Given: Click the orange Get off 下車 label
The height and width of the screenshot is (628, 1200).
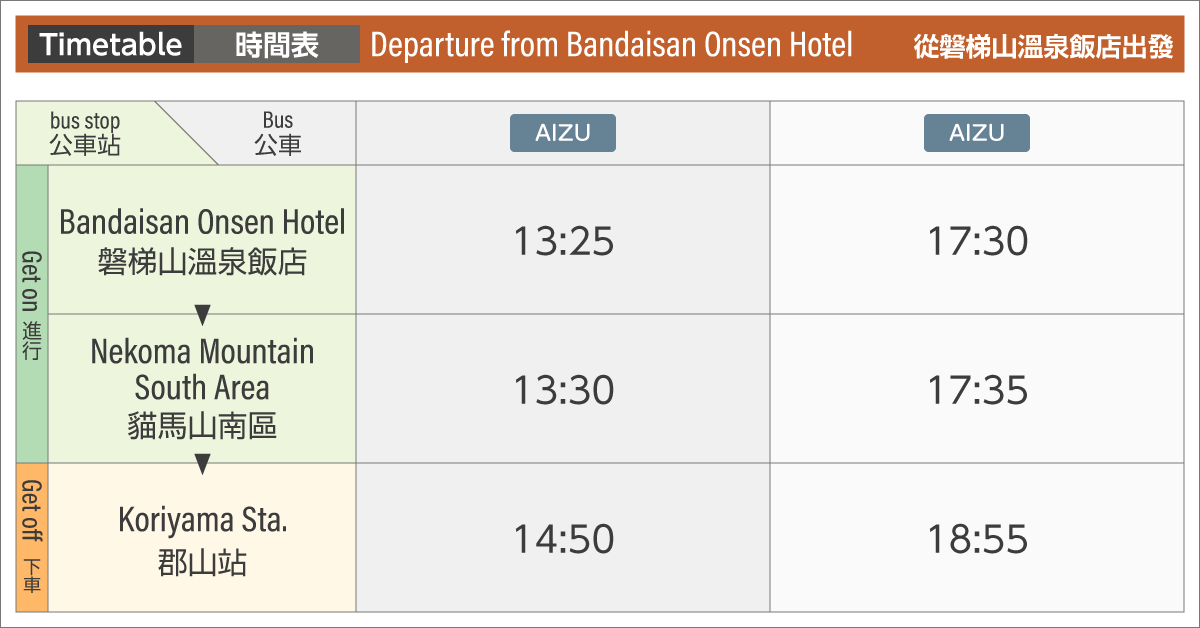Looking at the screenshot, I should pos(32,537).
